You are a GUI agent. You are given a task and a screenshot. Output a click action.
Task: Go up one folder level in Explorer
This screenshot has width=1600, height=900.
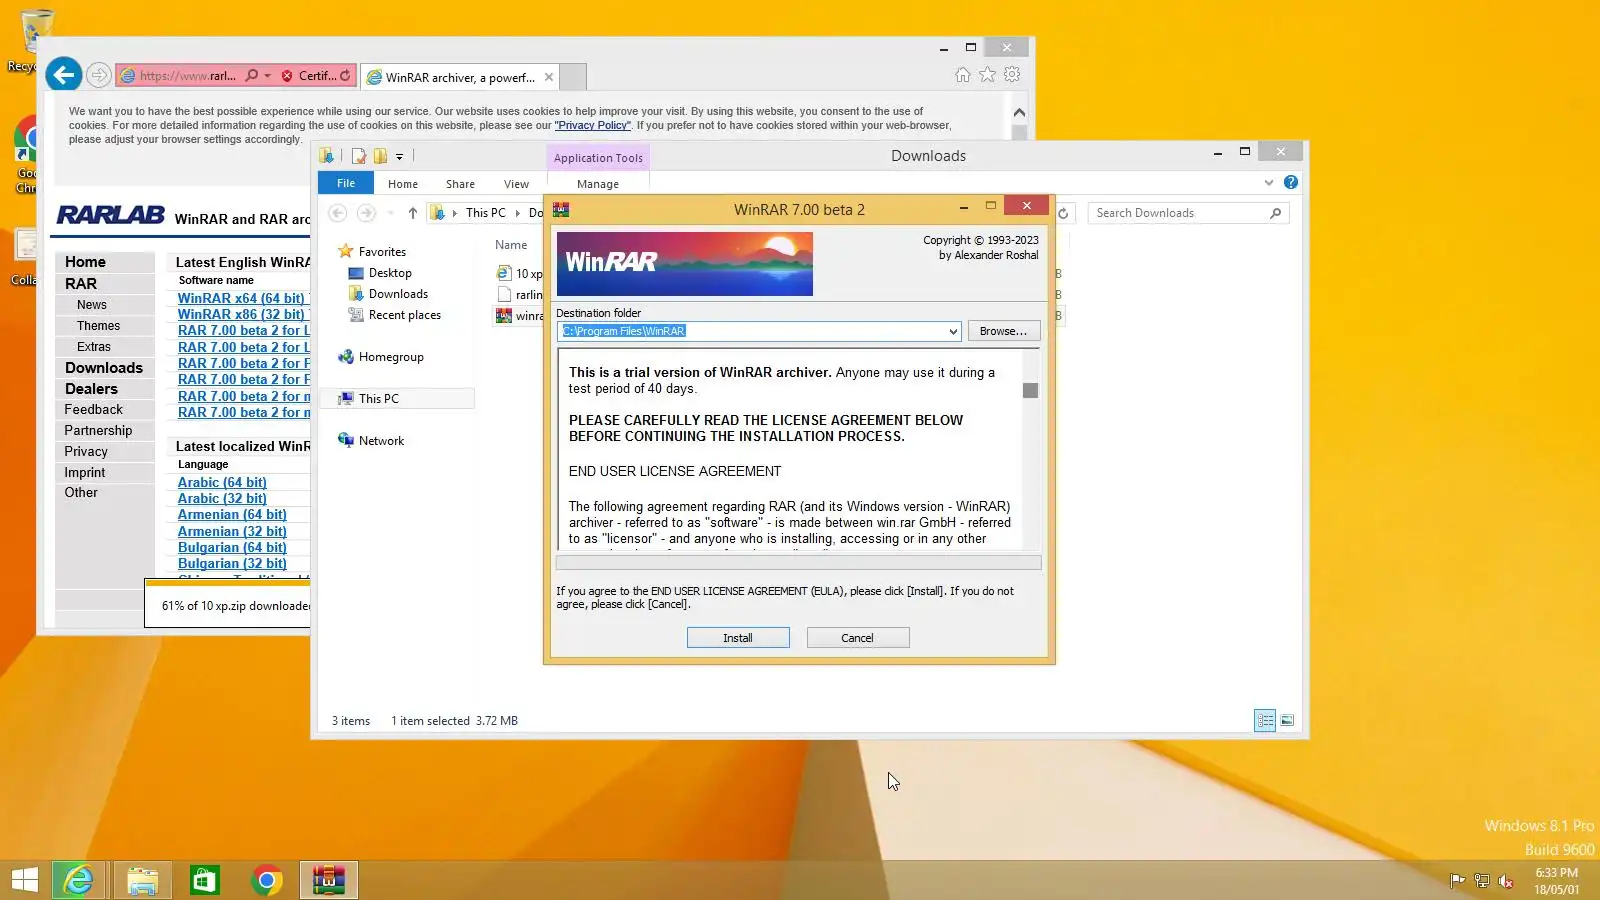click(x=412, y=213)
